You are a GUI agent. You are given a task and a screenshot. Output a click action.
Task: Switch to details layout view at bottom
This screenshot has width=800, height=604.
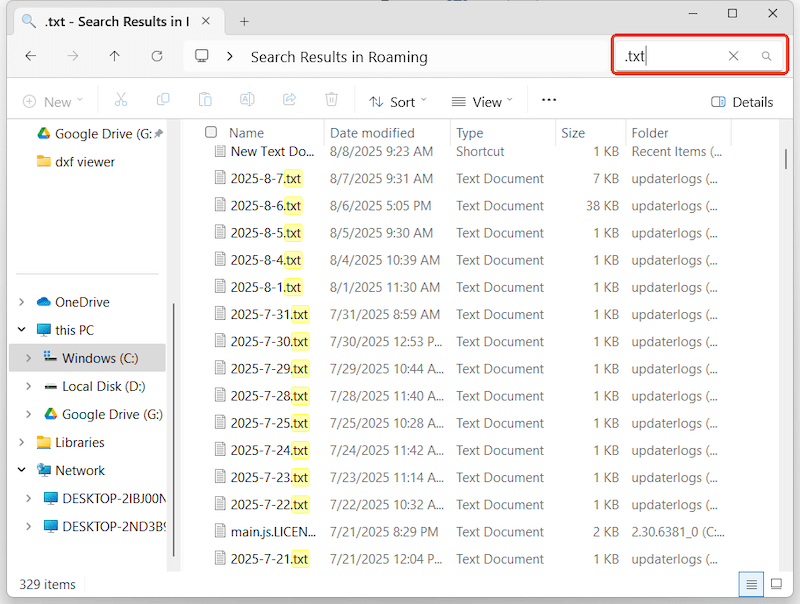pyautogui.click(x=751, y=584)
